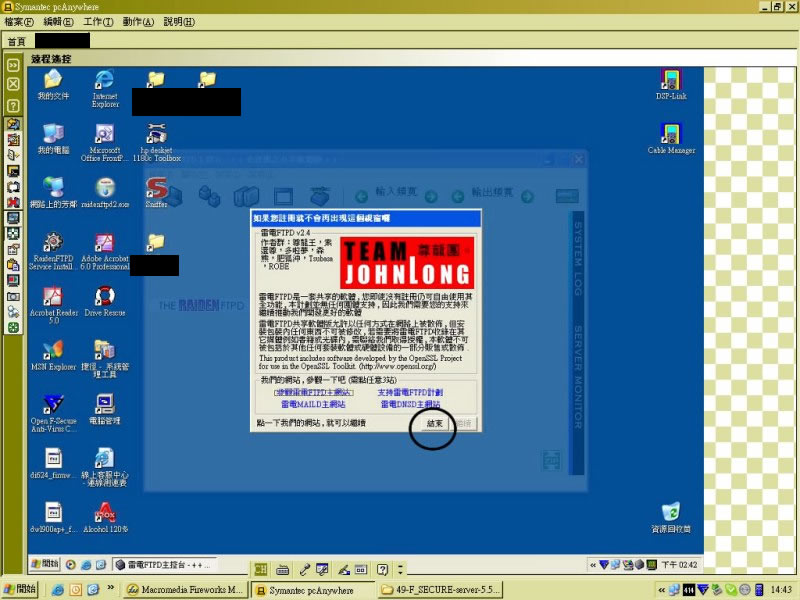Select the 網路上的芳鄰 desktop icon
Viewport: 800px width, 600px height.
coord(53,193)
